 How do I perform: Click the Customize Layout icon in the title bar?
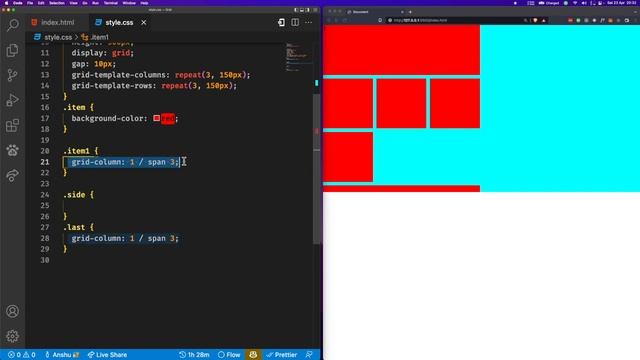coord(315,10)
